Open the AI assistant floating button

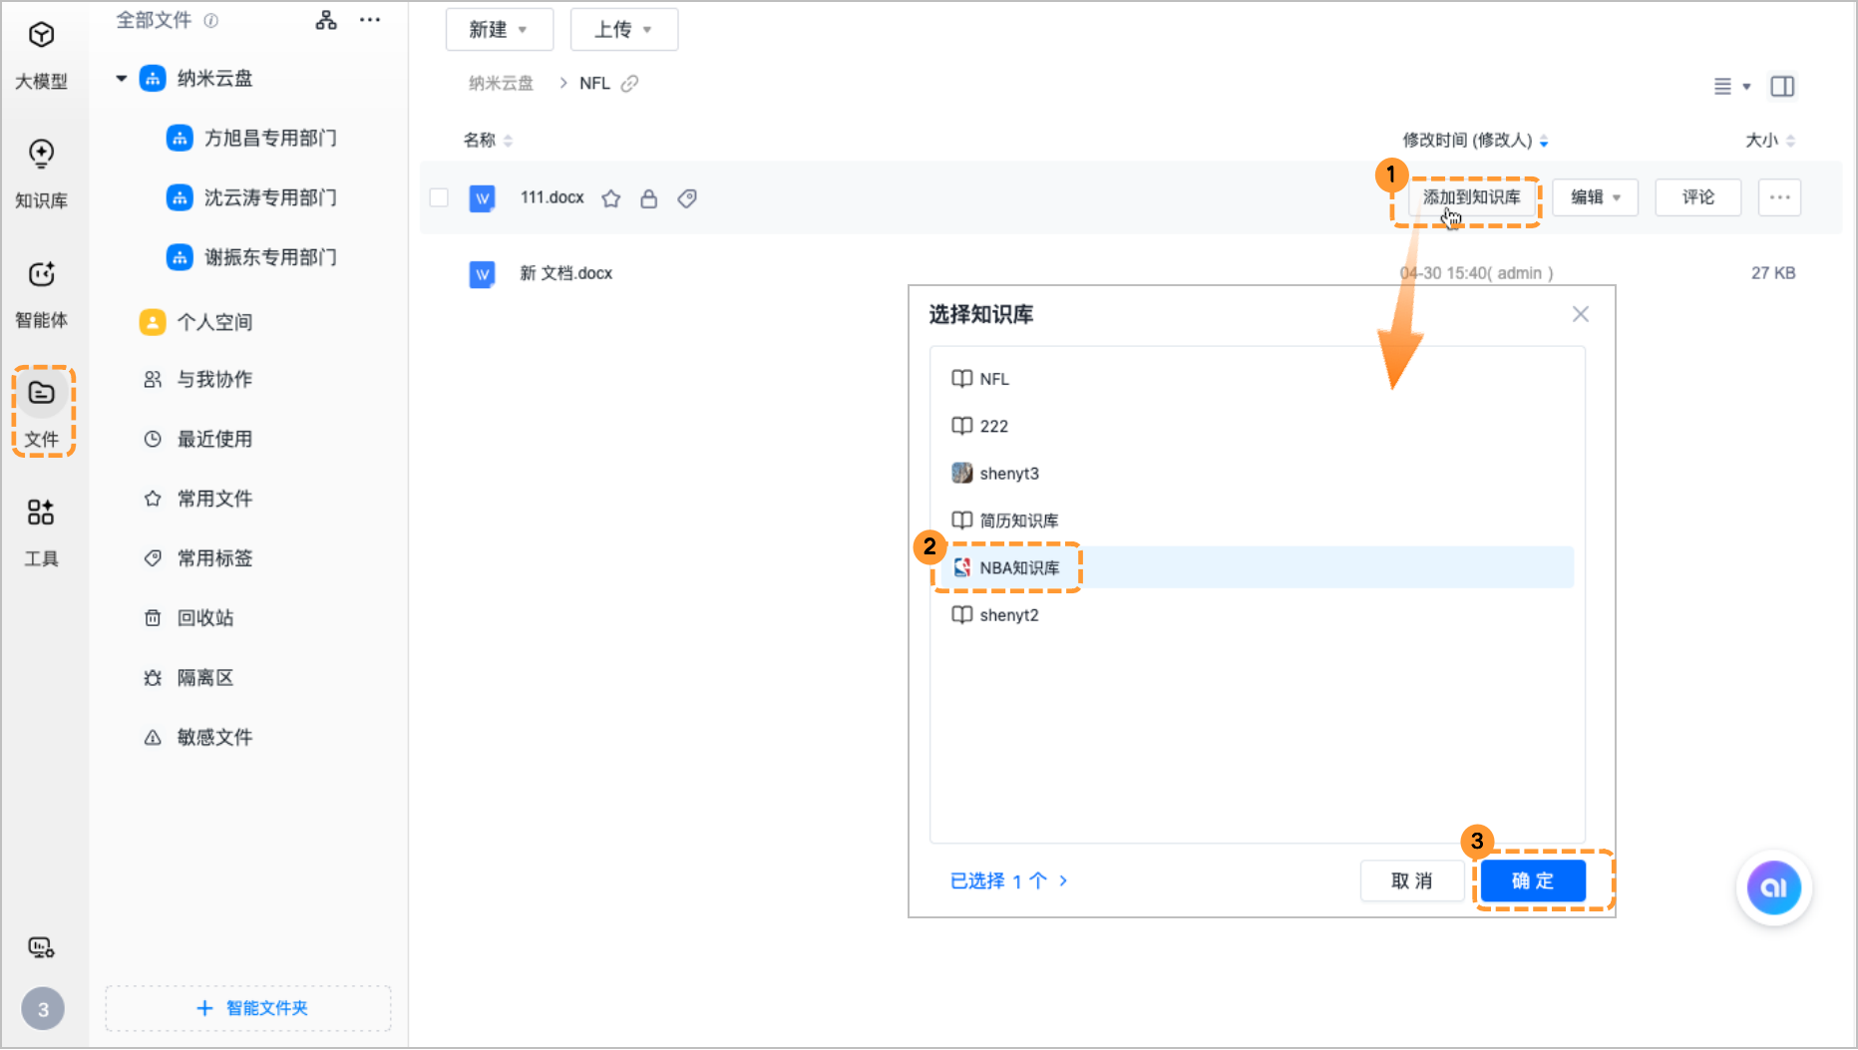pyautogui.click(x=1773, y=888)
